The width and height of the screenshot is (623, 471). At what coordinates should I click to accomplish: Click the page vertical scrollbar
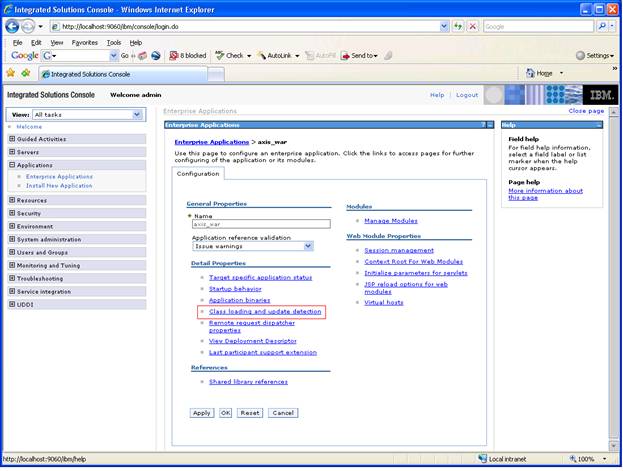pyautogui.click(x=613, y=278)
